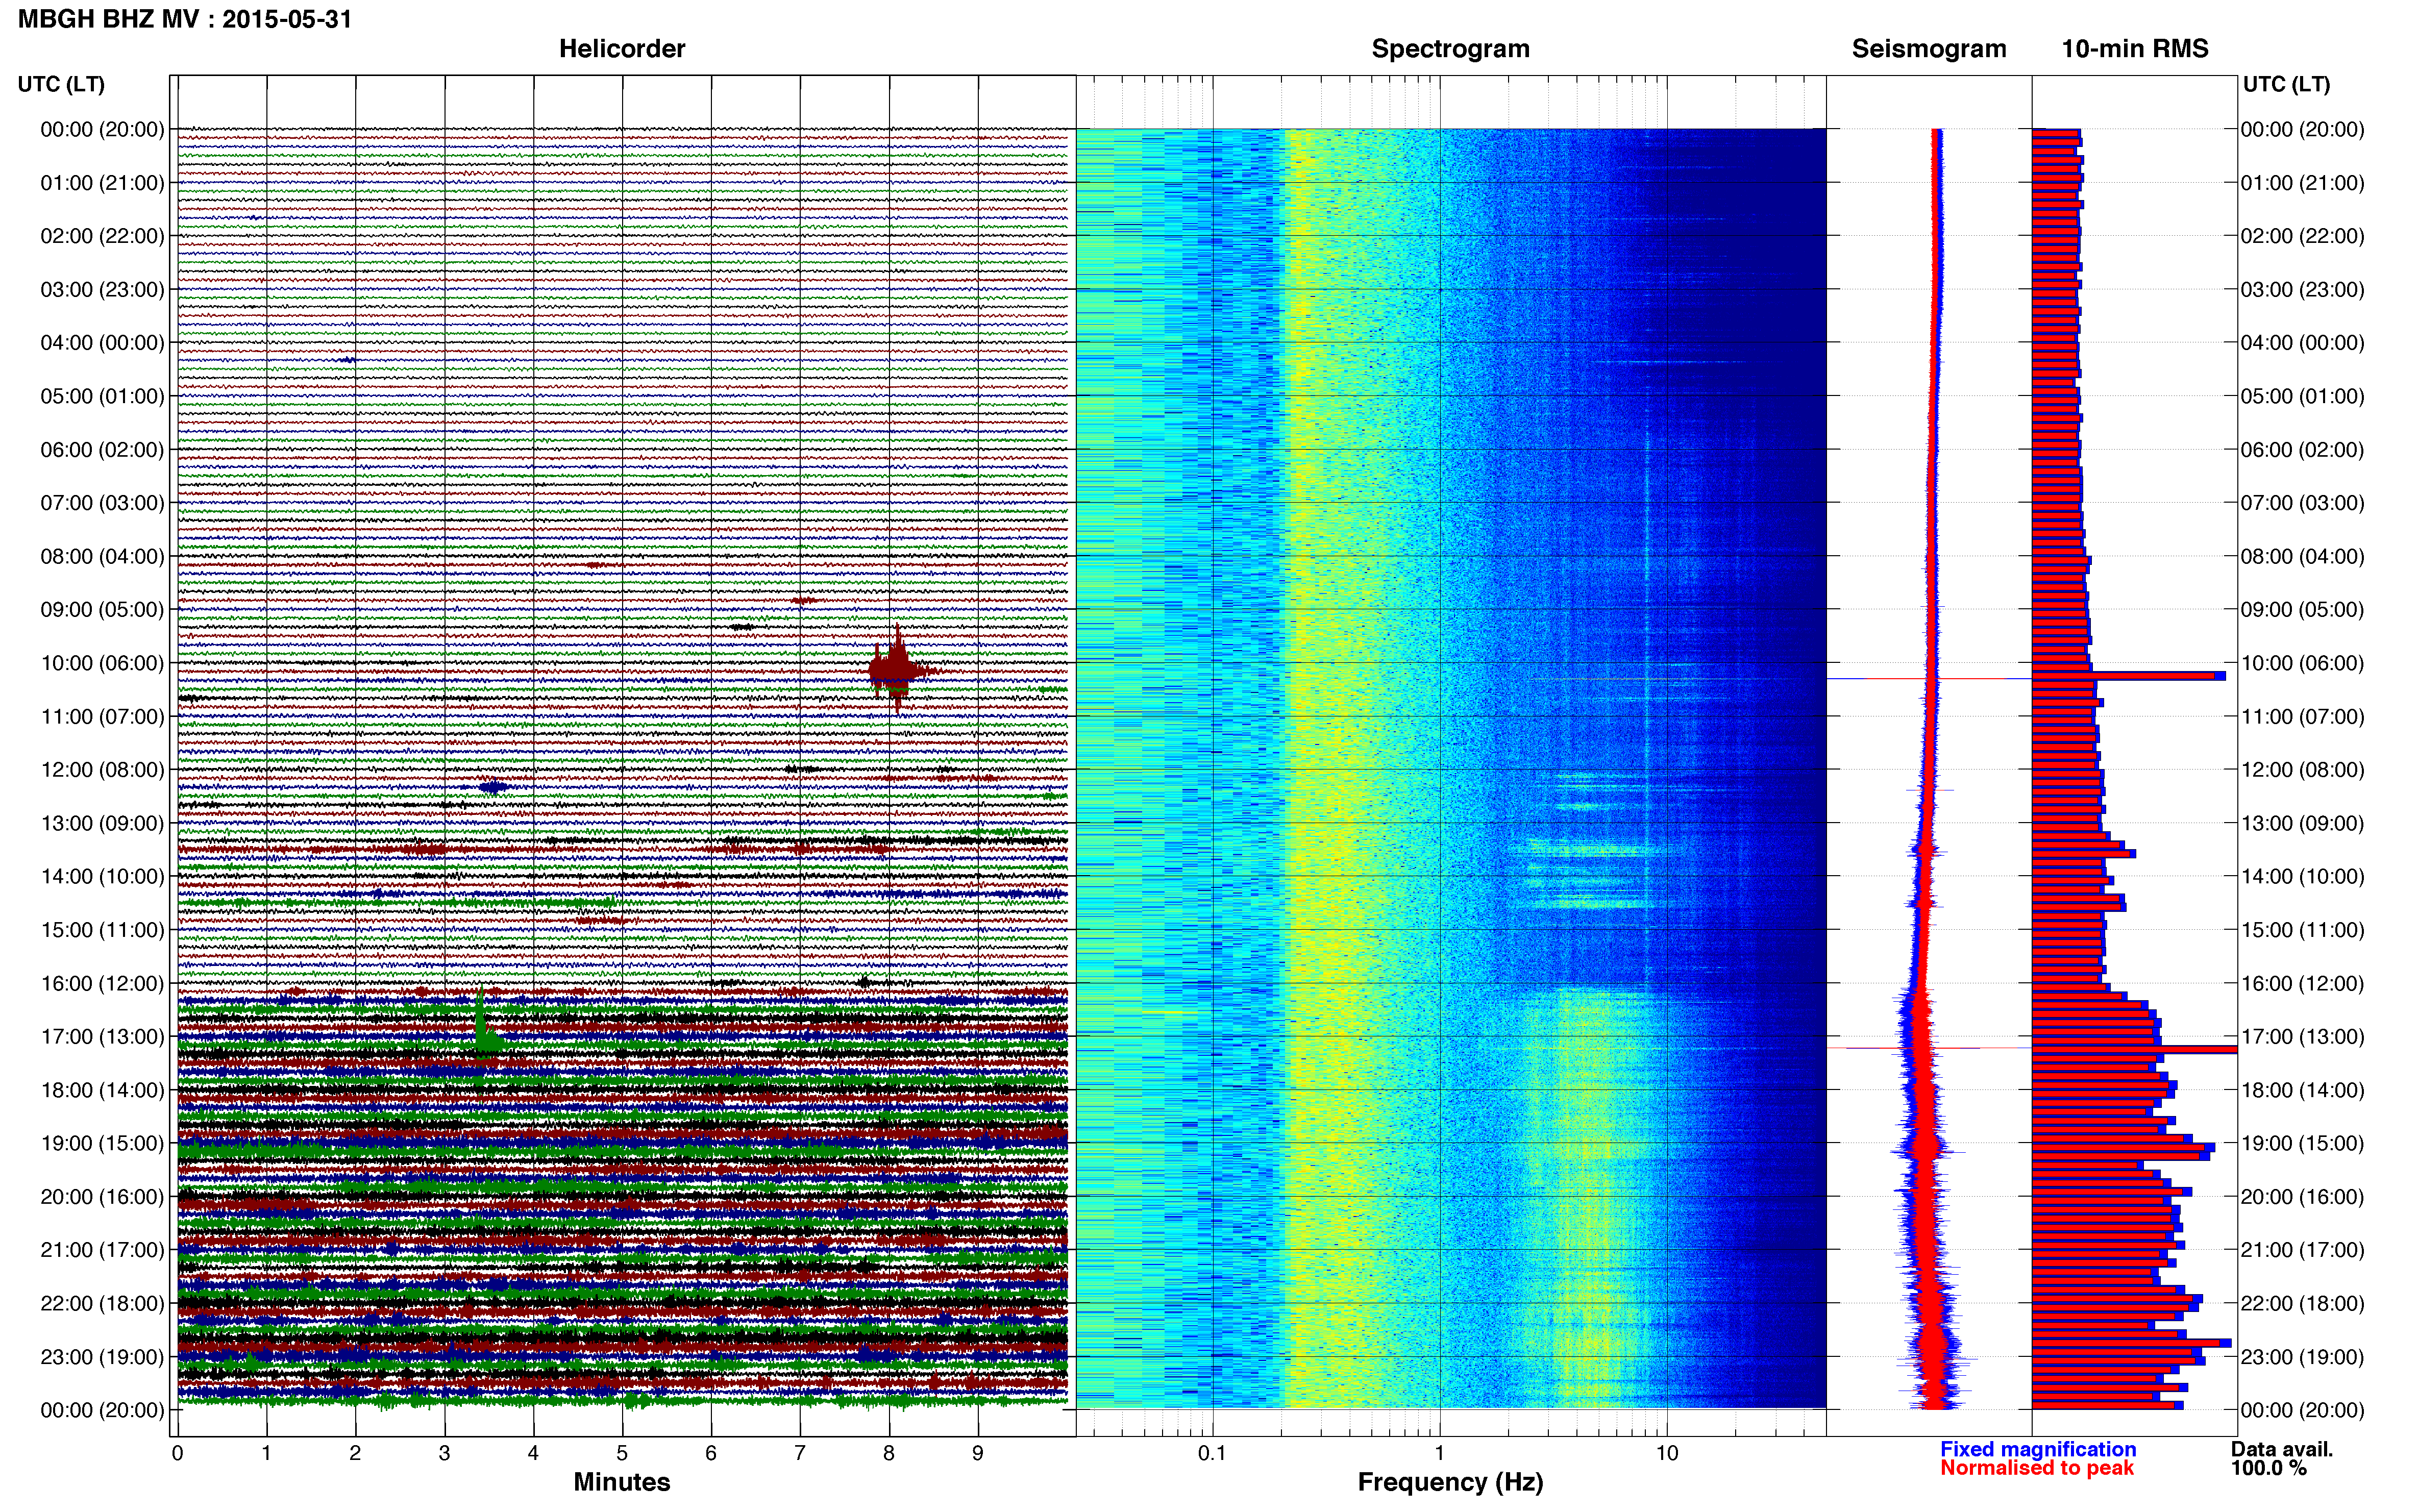The height and width of the screenshot is (1512, 2419).
Task: Click '04:00 (00:00)' label beside the Helicorder
Action: point(102,343)
